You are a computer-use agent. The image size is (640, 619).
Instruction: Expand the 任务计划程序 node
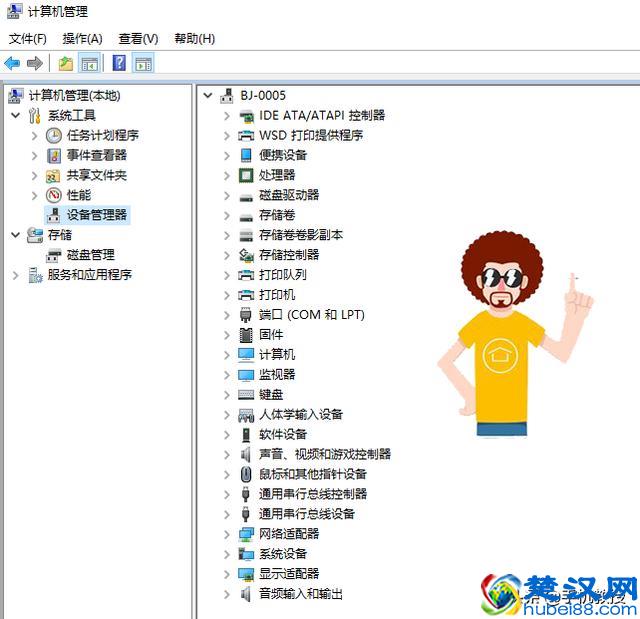point(35,135)
